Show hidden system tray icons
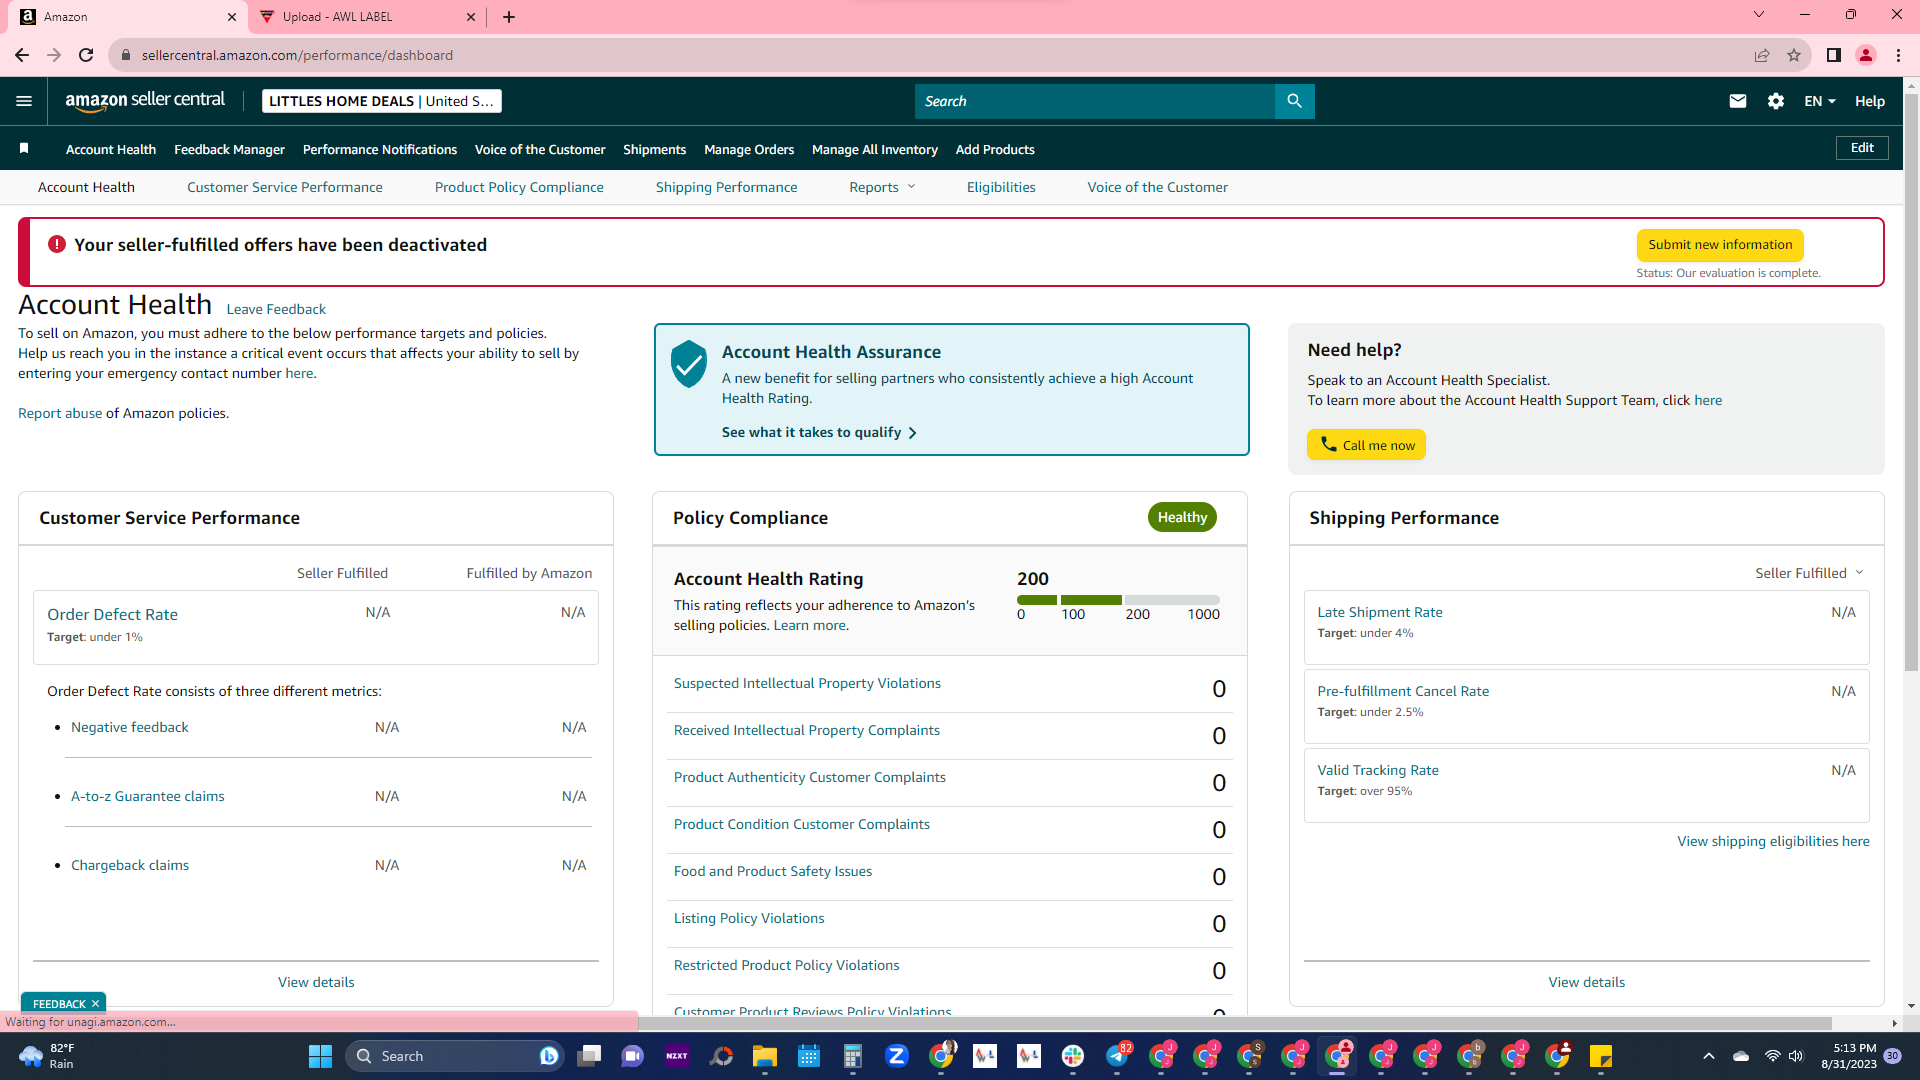 click(x=1709, y=1056)
